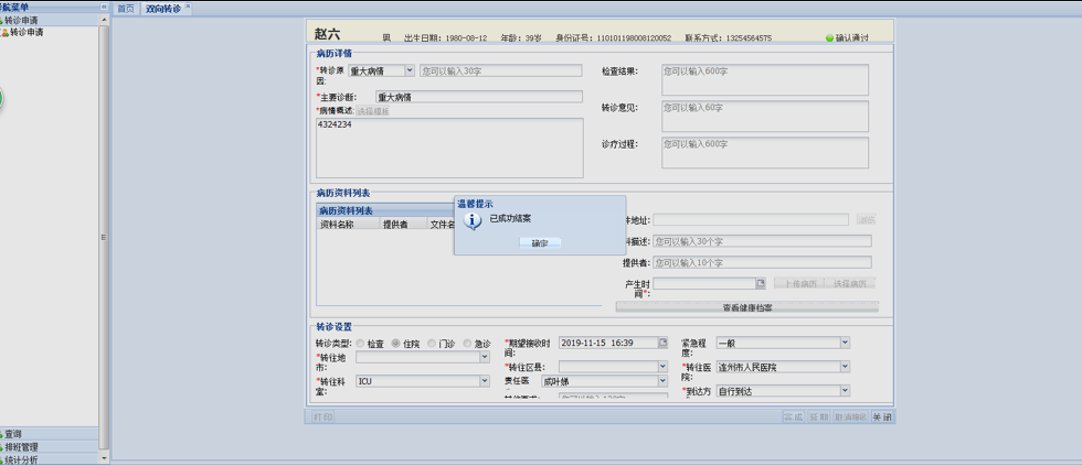Open calendar icon beside 产生时间 field
The image size is (1082, 465).
click(x=760, y=284)
